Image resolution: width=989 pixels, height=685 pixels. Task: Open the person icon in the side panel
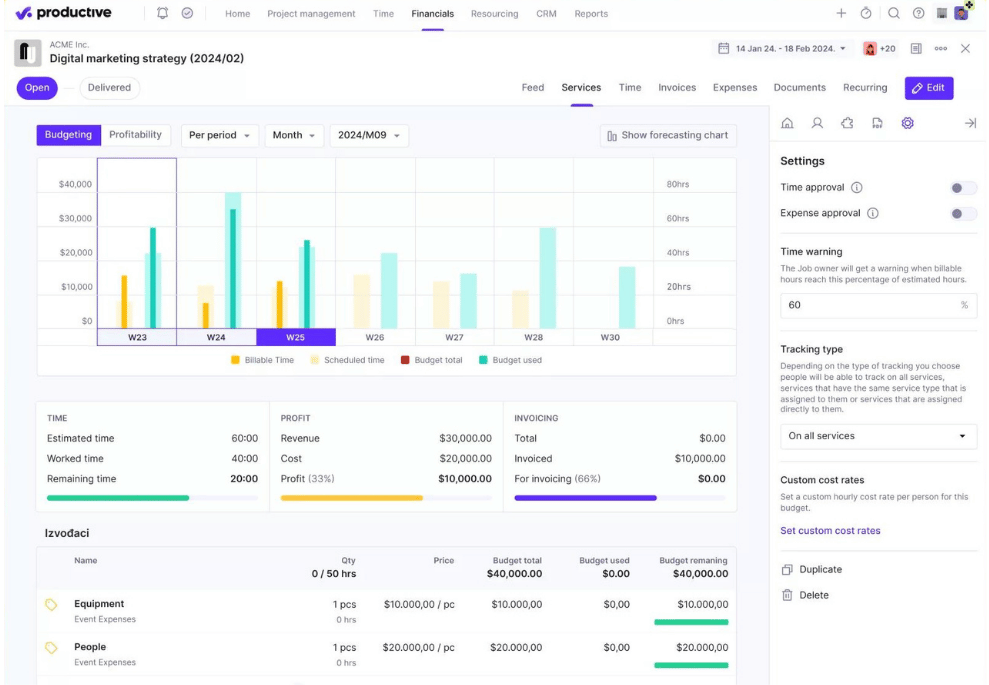(817, 123)
